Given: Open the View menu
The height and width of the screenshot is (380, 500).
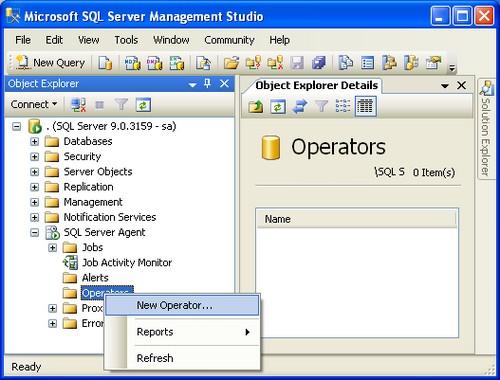Looking at the screenshot, I should [x=89, y=40].
